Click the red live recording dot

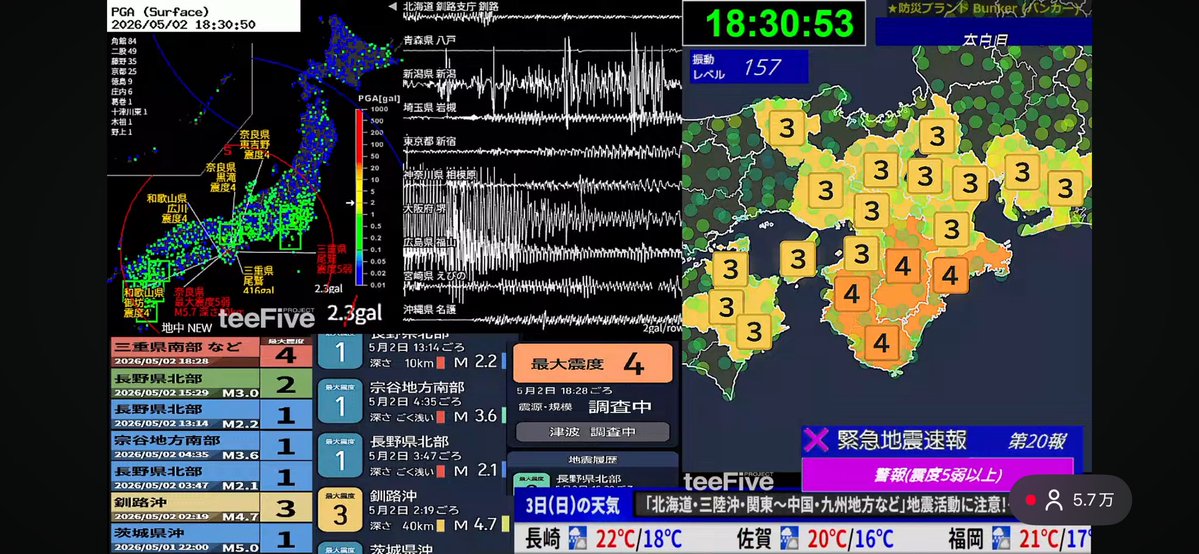(1030, 500)
